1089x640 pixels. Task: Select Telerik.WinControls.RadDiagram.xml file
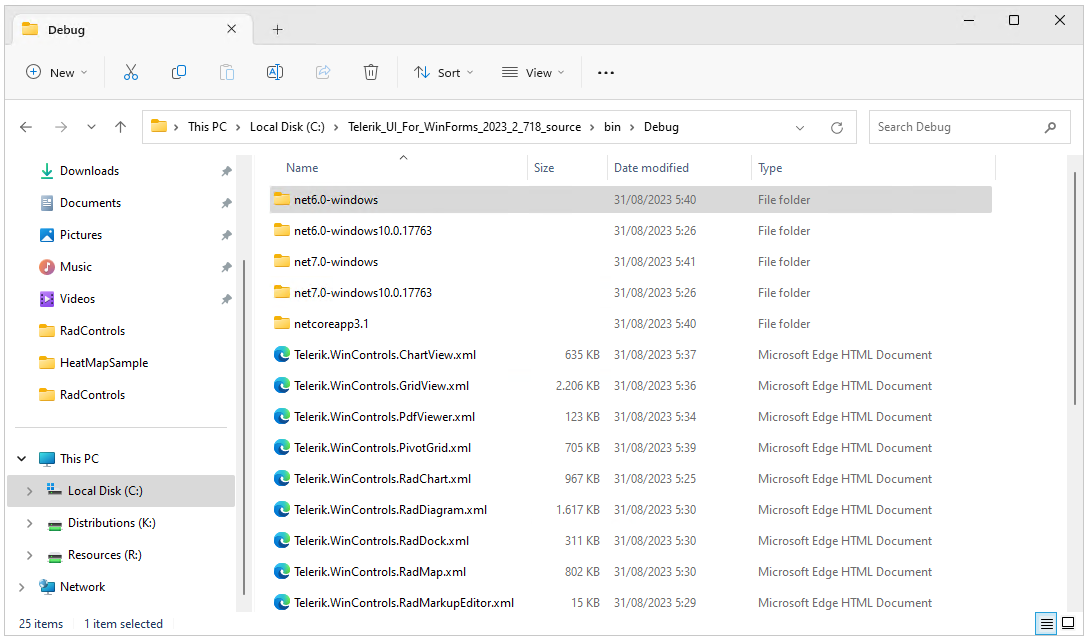(x=630, y=510)
